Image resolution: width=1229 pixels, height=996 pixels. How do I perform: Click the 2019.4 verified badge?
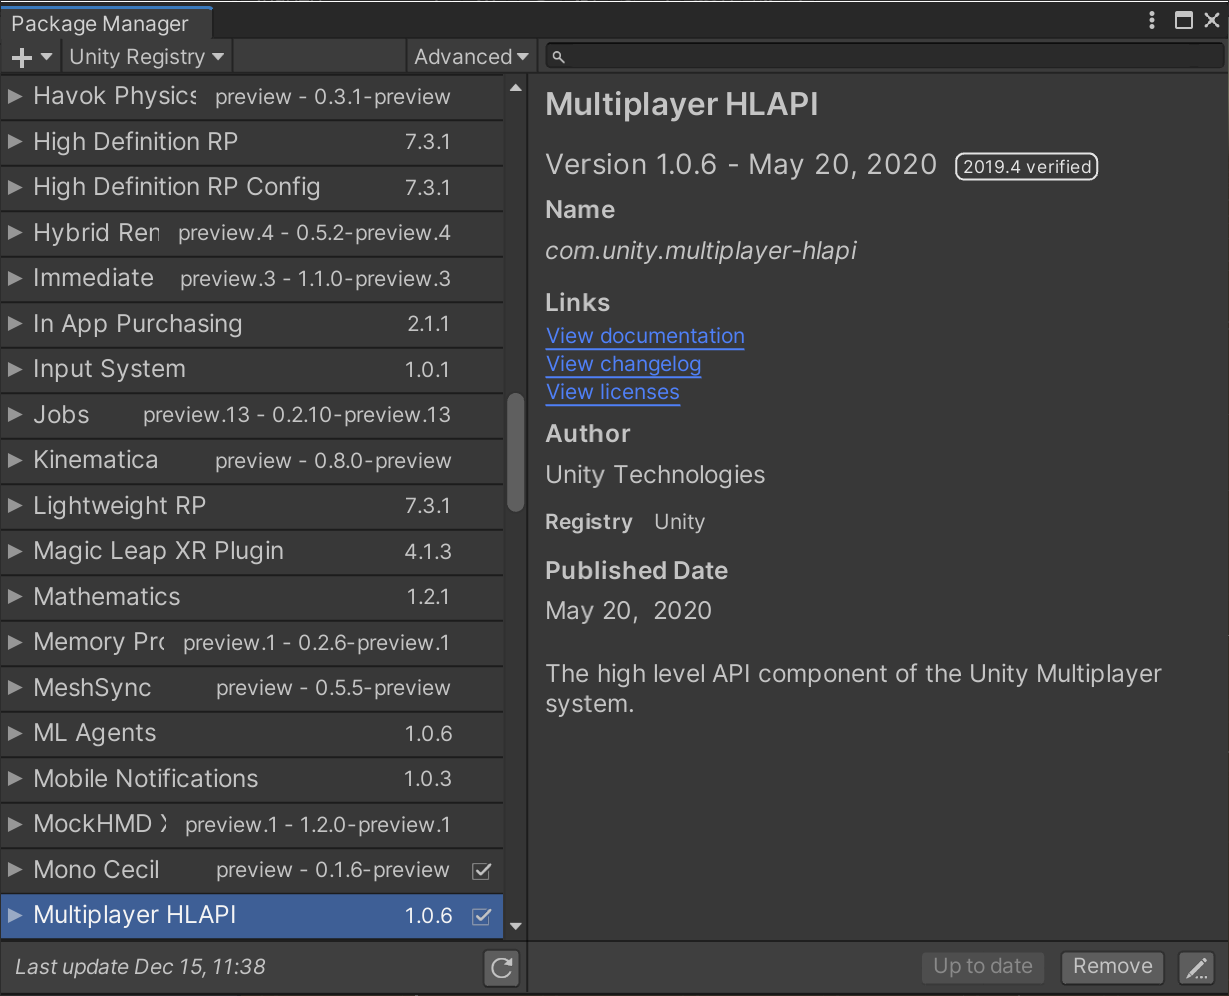coord(1027,167)
